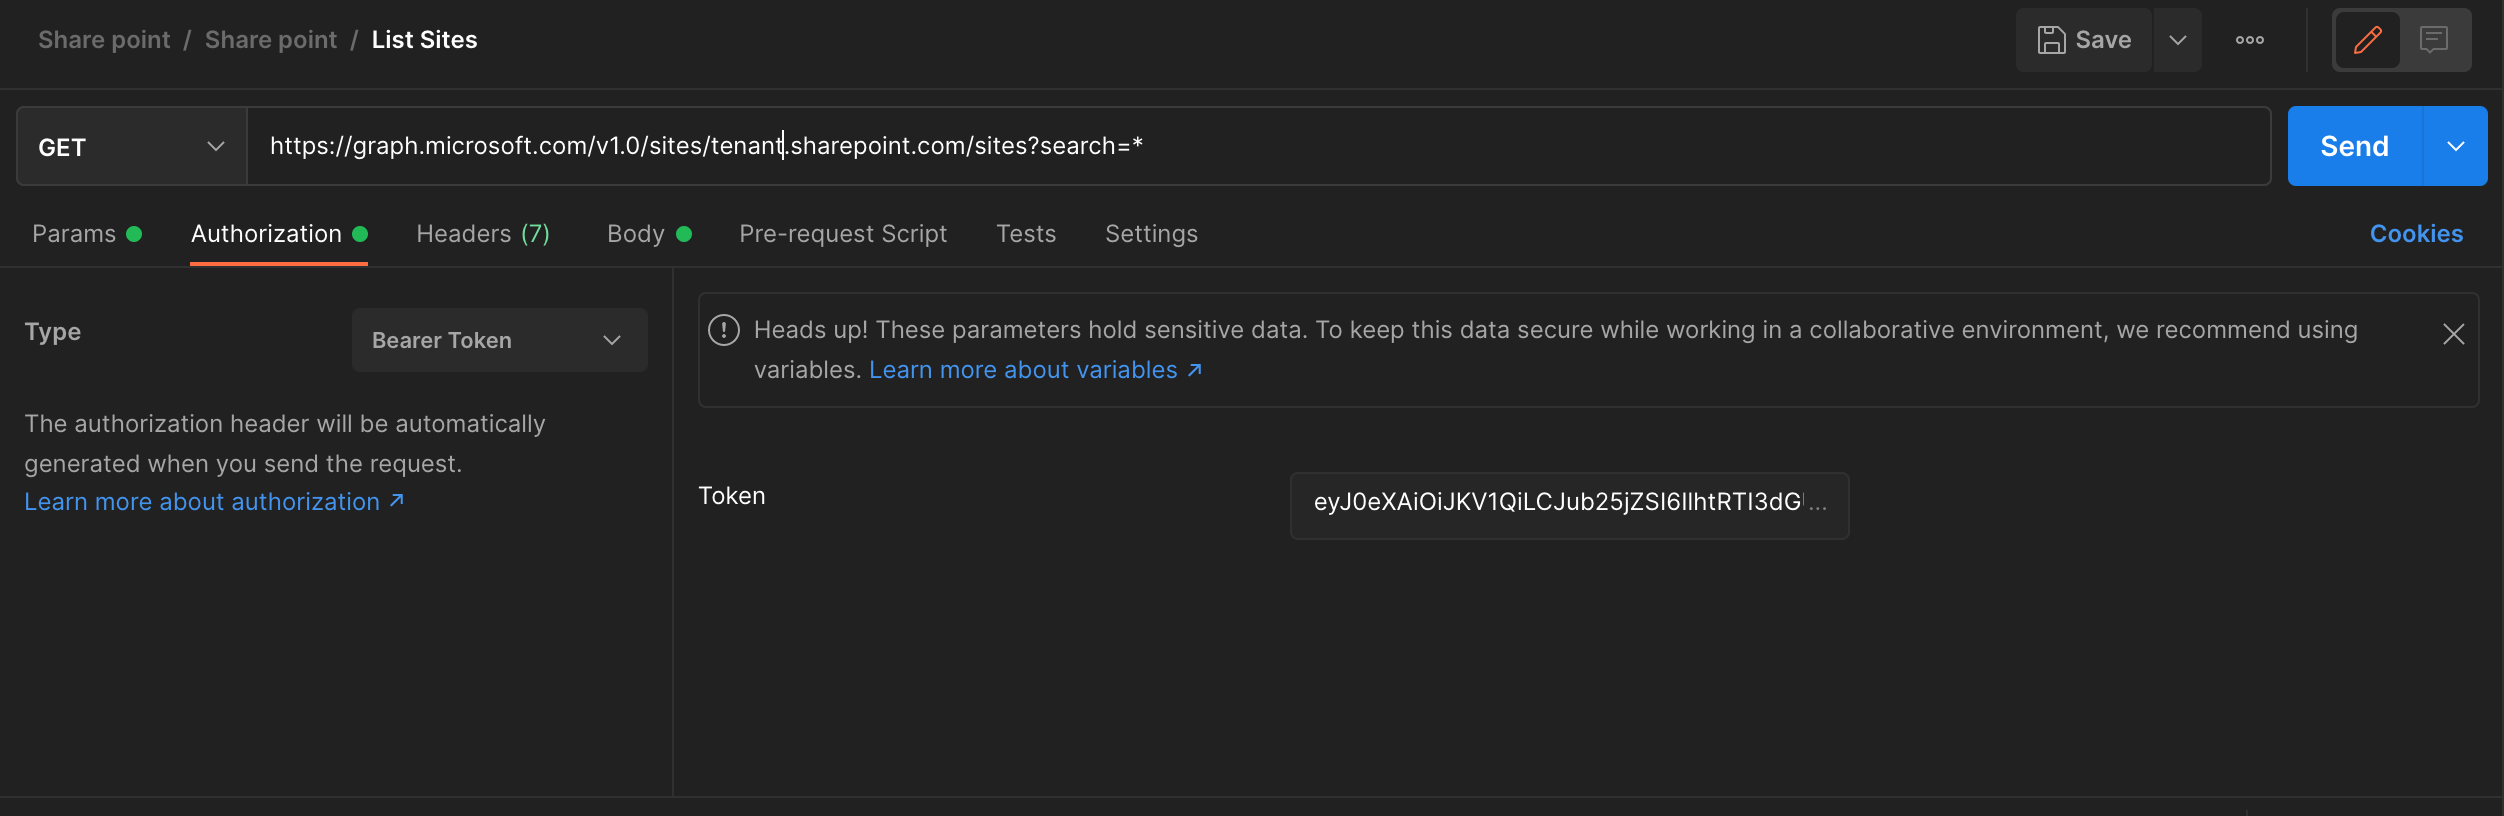
Task: Open the Tests tab
Action: (x=1026, y=234)
